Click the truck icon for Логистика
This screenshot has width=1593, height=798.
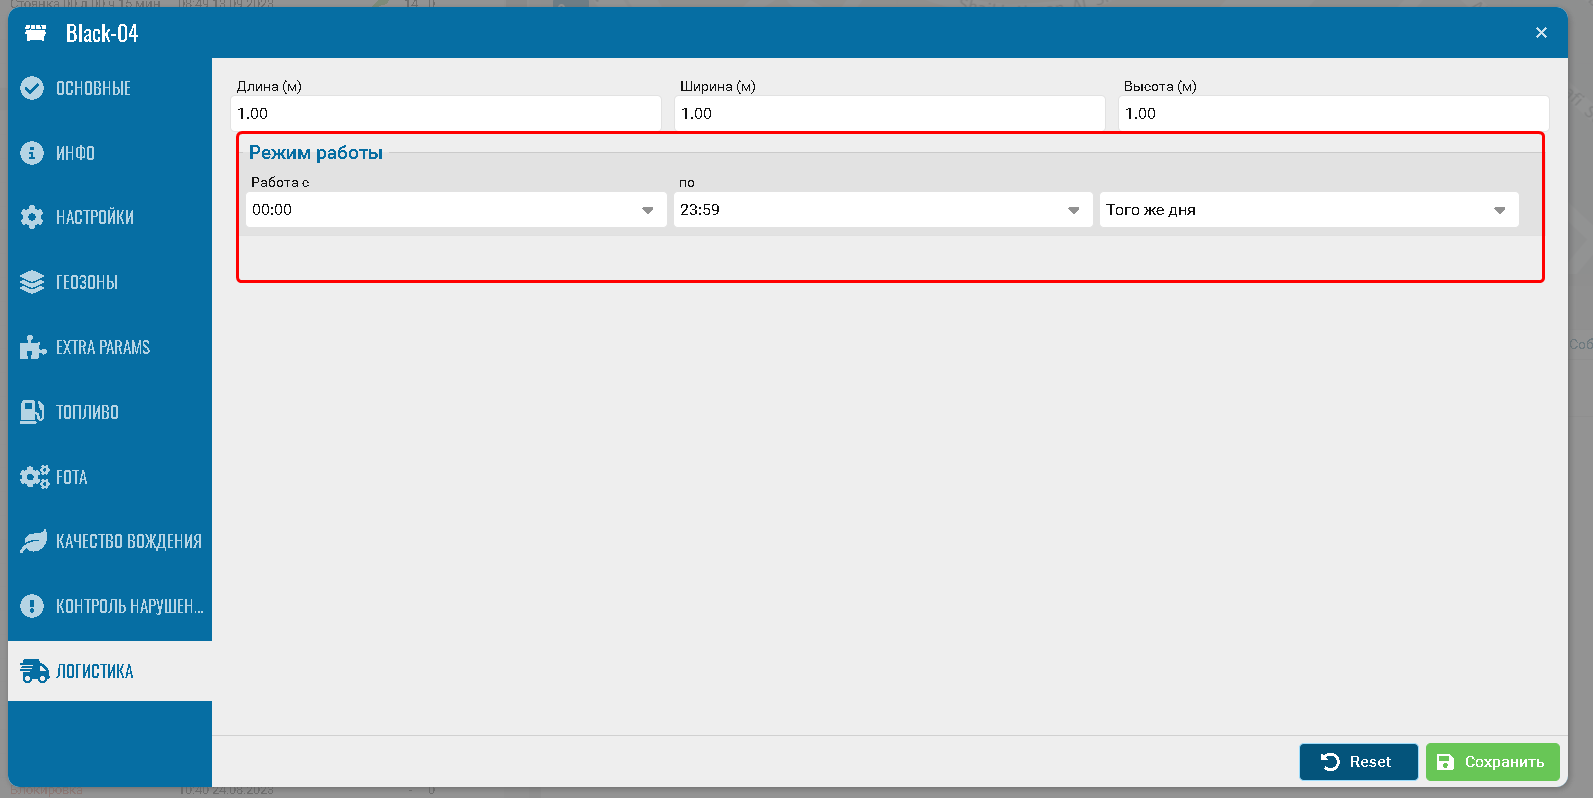pyautogui.click(x=34, y=671)
